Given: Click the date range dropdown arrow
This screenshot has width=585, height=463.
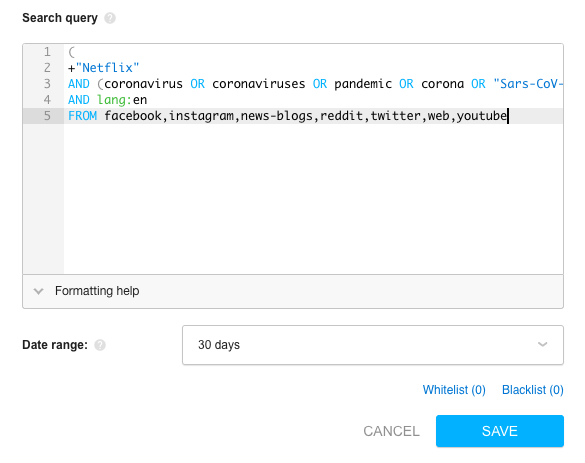Looking at the screenshot, I should click(x=542, y=344).
